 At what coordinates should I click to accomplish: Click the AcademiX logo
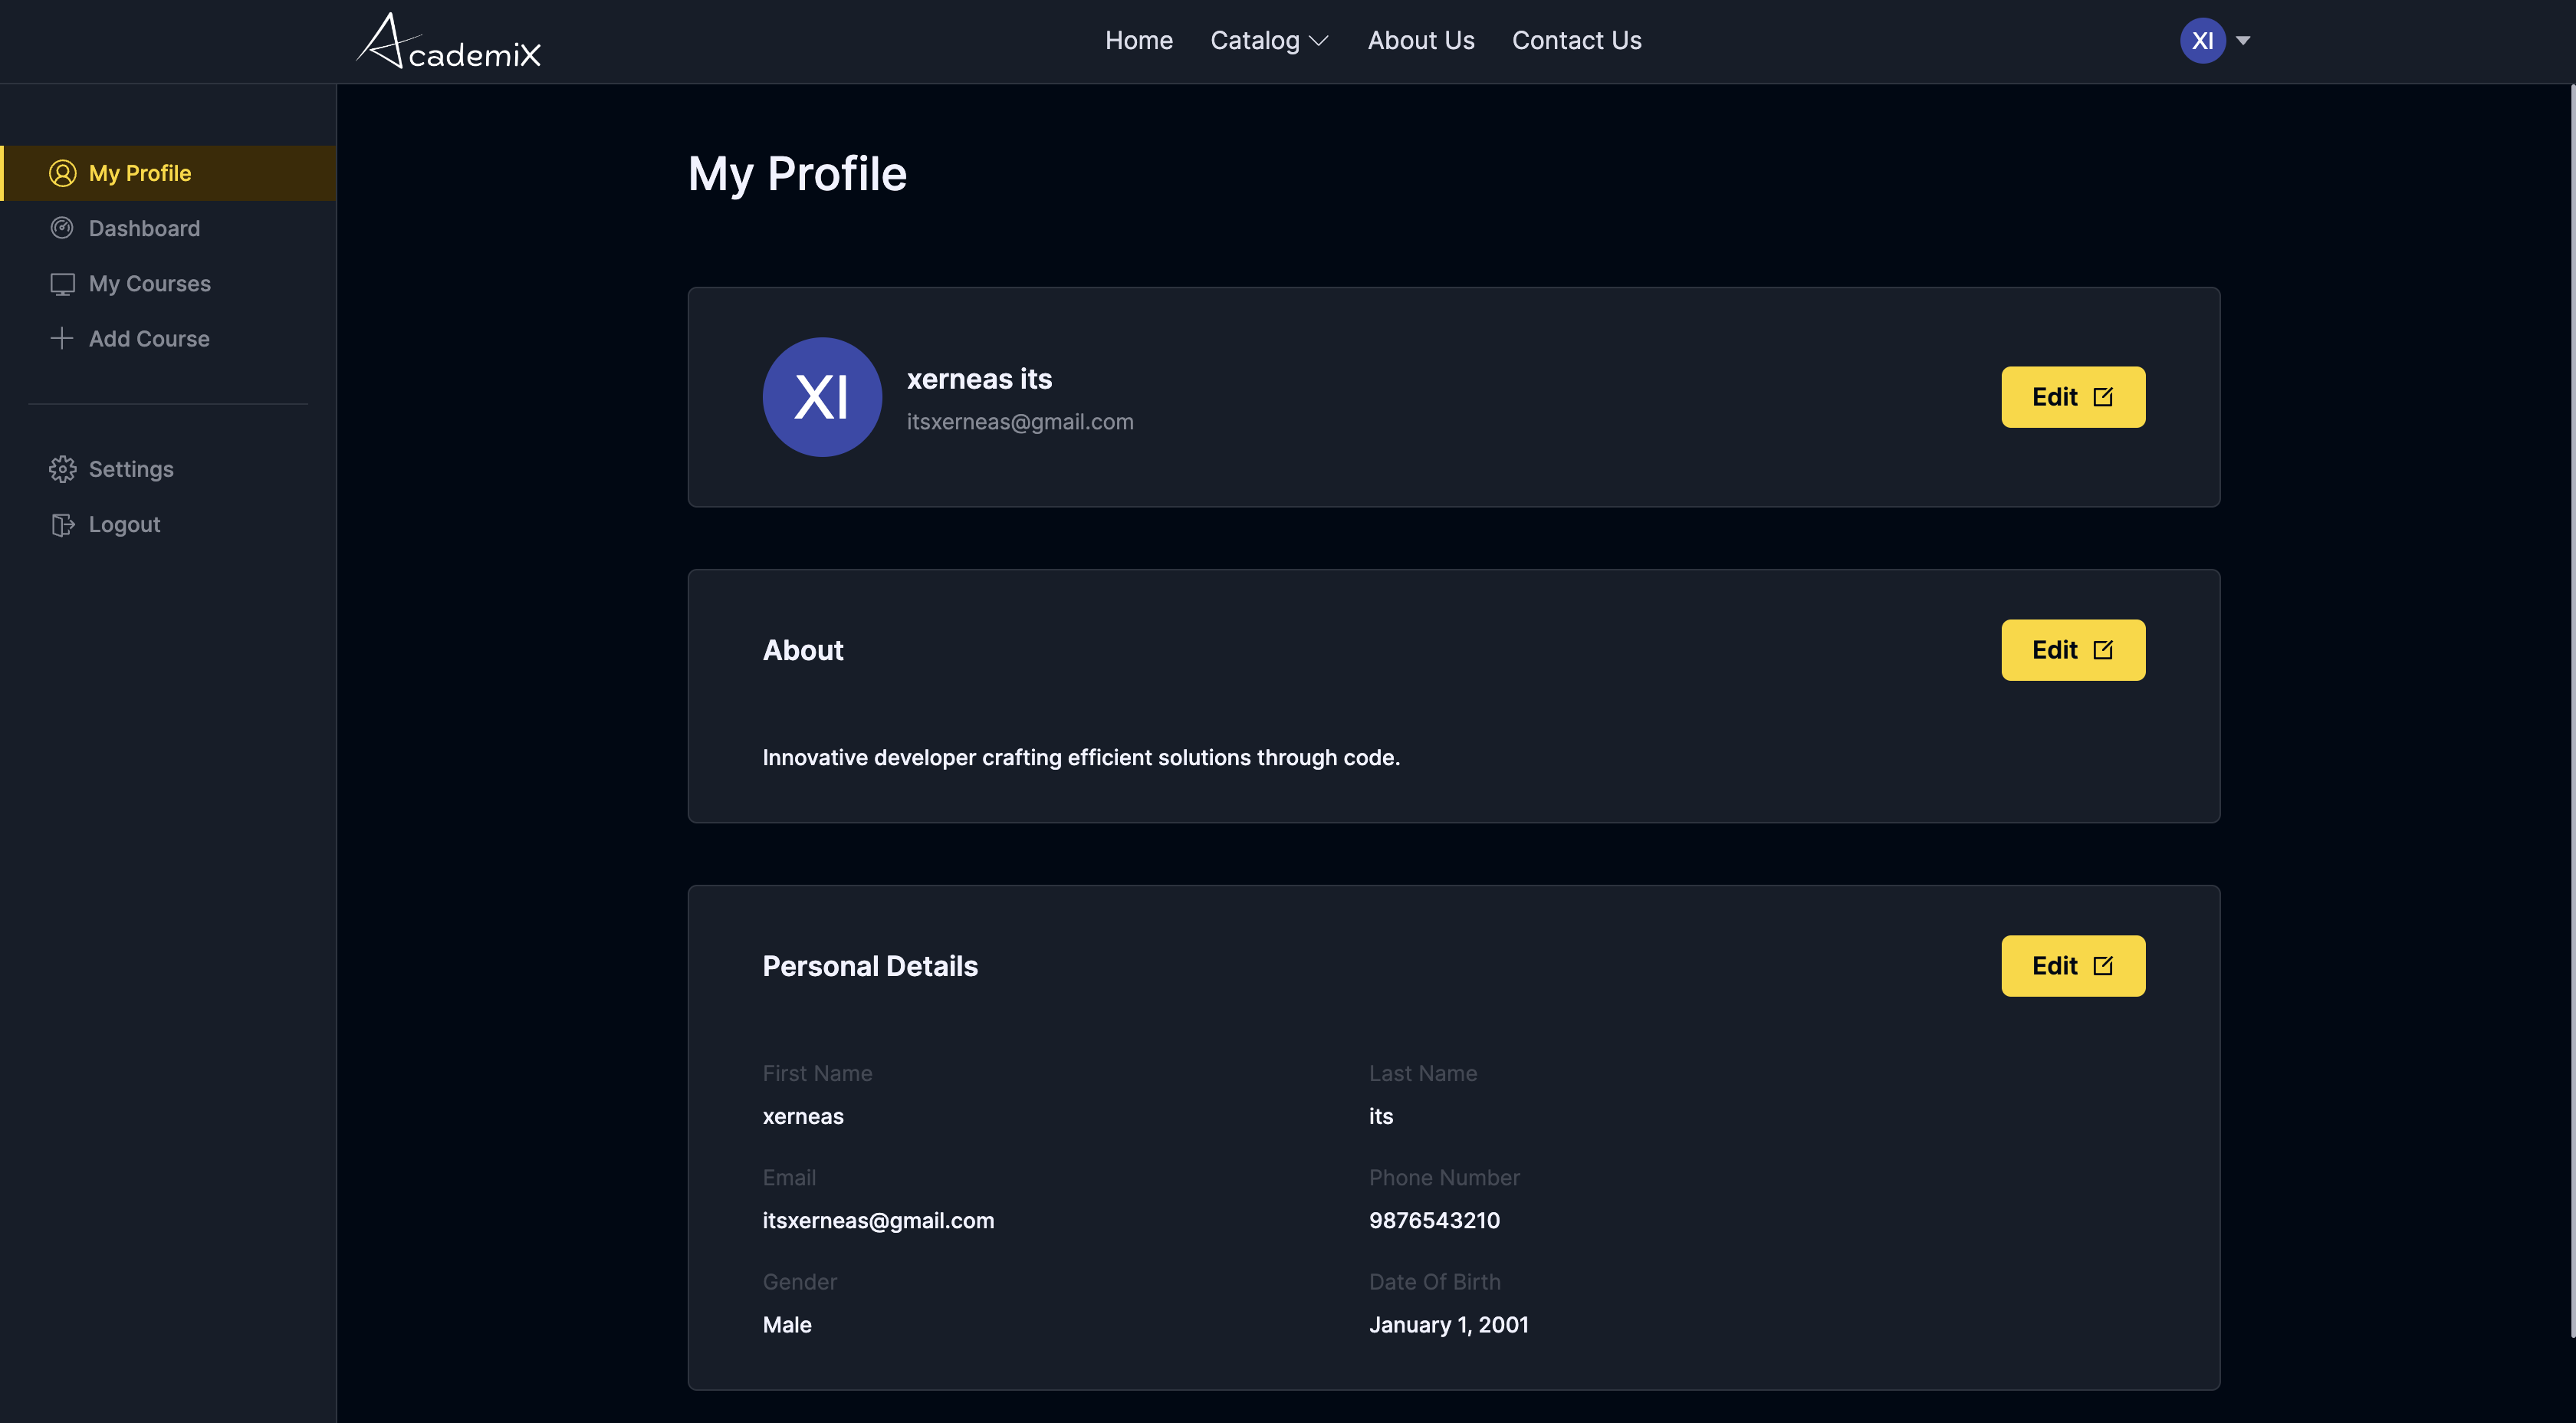448,41
